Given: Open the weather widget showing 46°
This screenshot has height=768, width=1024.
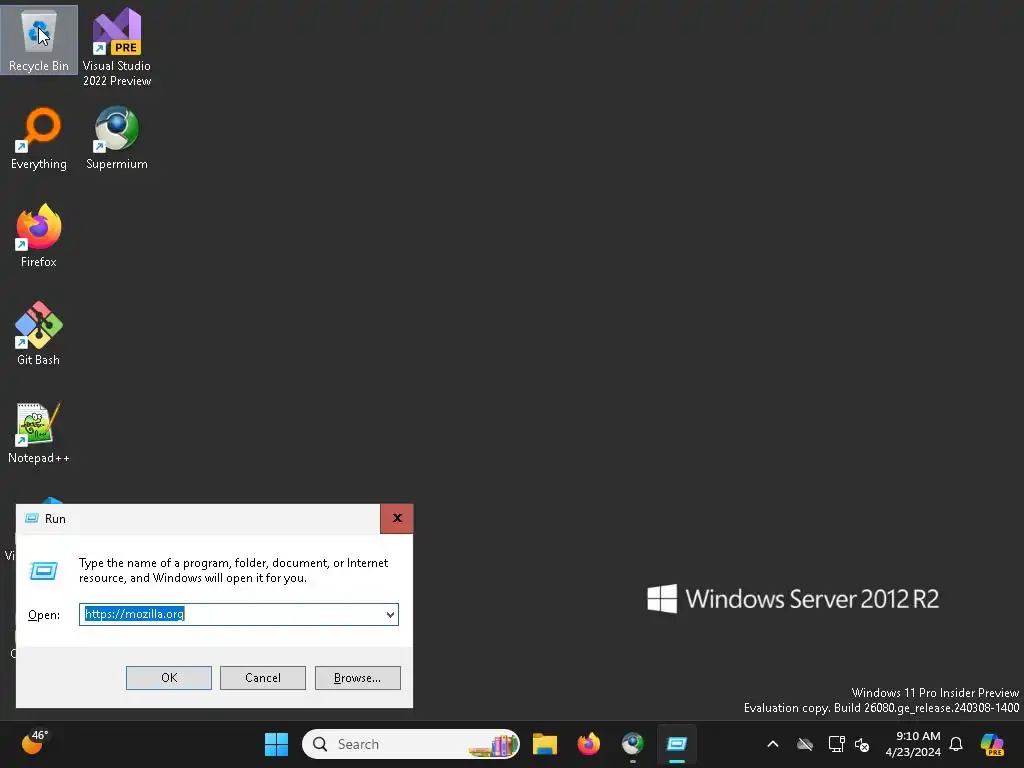Looking at the screenshot, I should click(35, 743).
